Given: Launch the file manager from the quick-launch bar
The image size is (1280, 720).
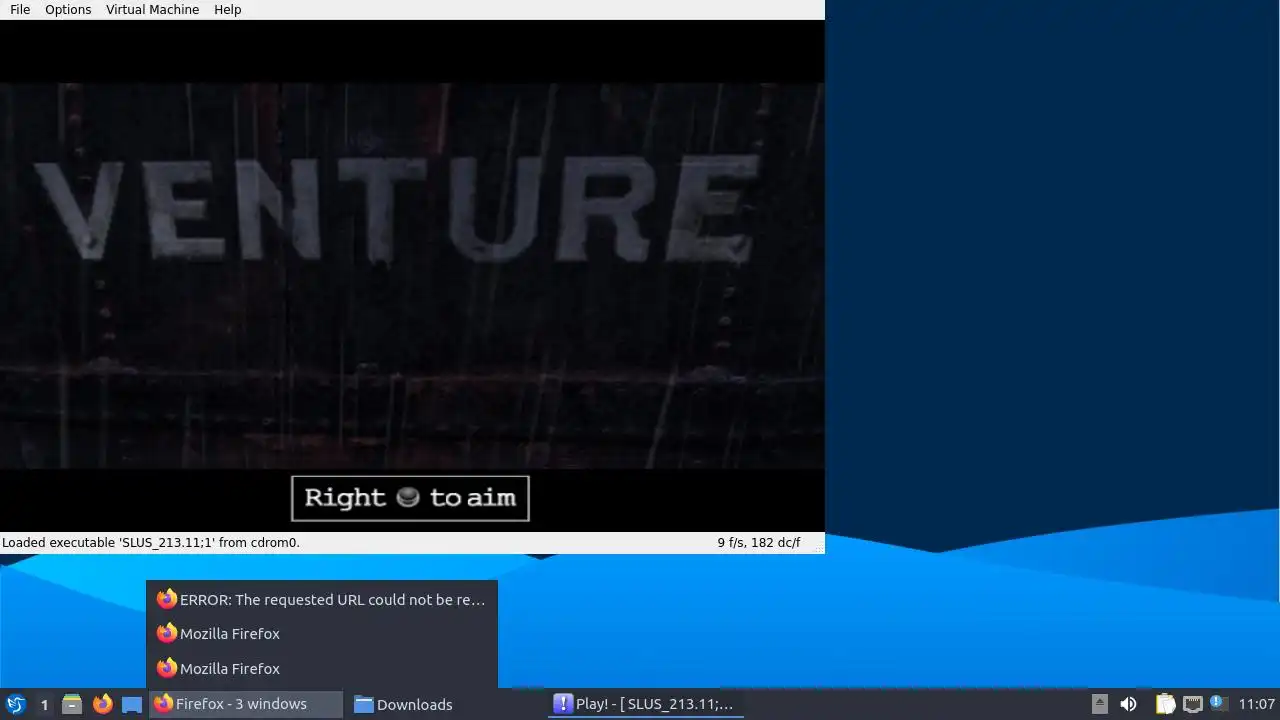Looking at the screenshot, I should [x=72, y=704].
